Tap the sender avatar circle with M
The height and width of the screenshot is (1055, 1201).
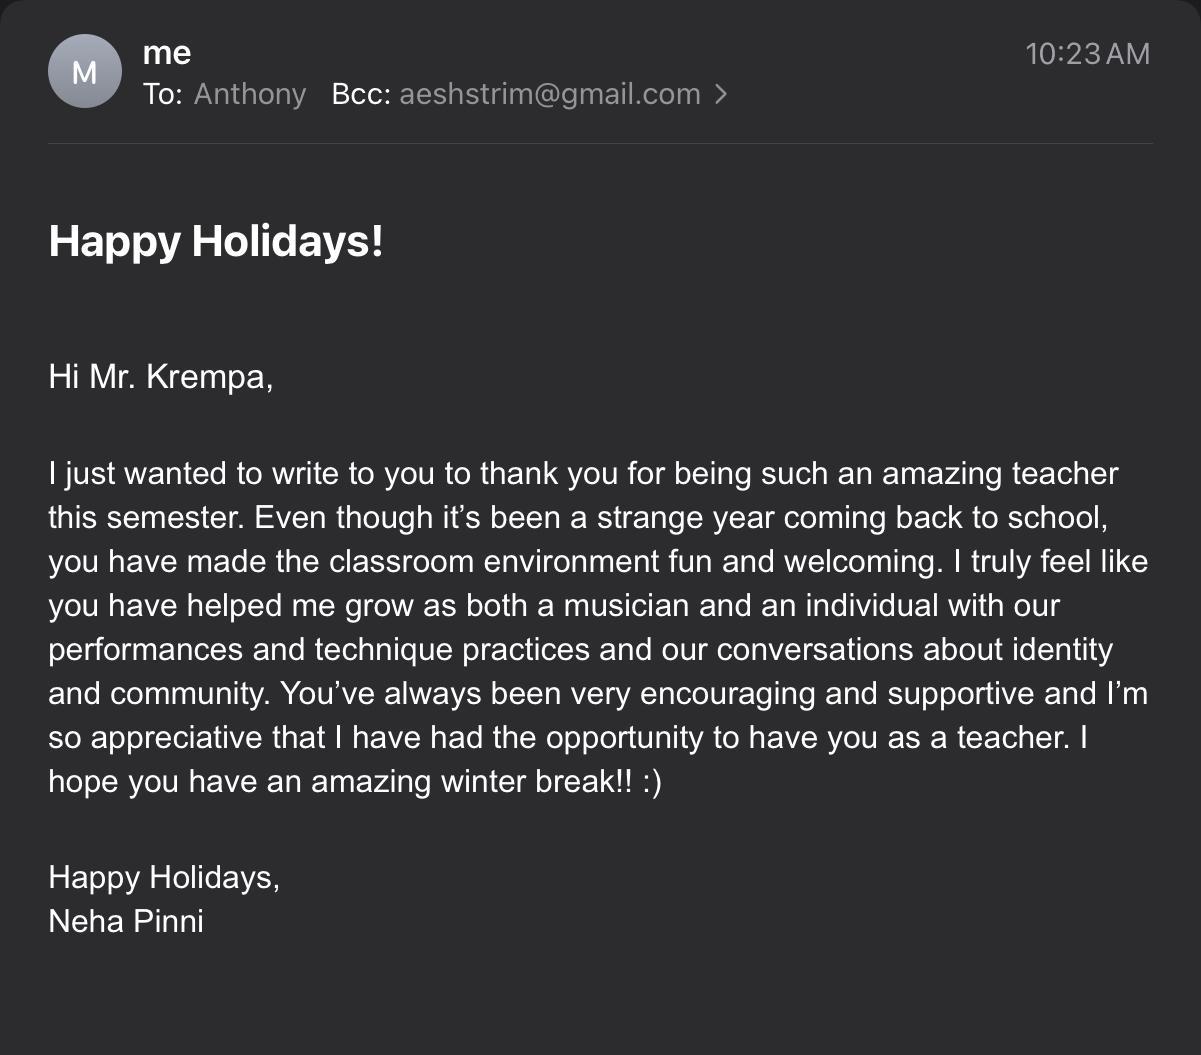(x=85, y=72)
